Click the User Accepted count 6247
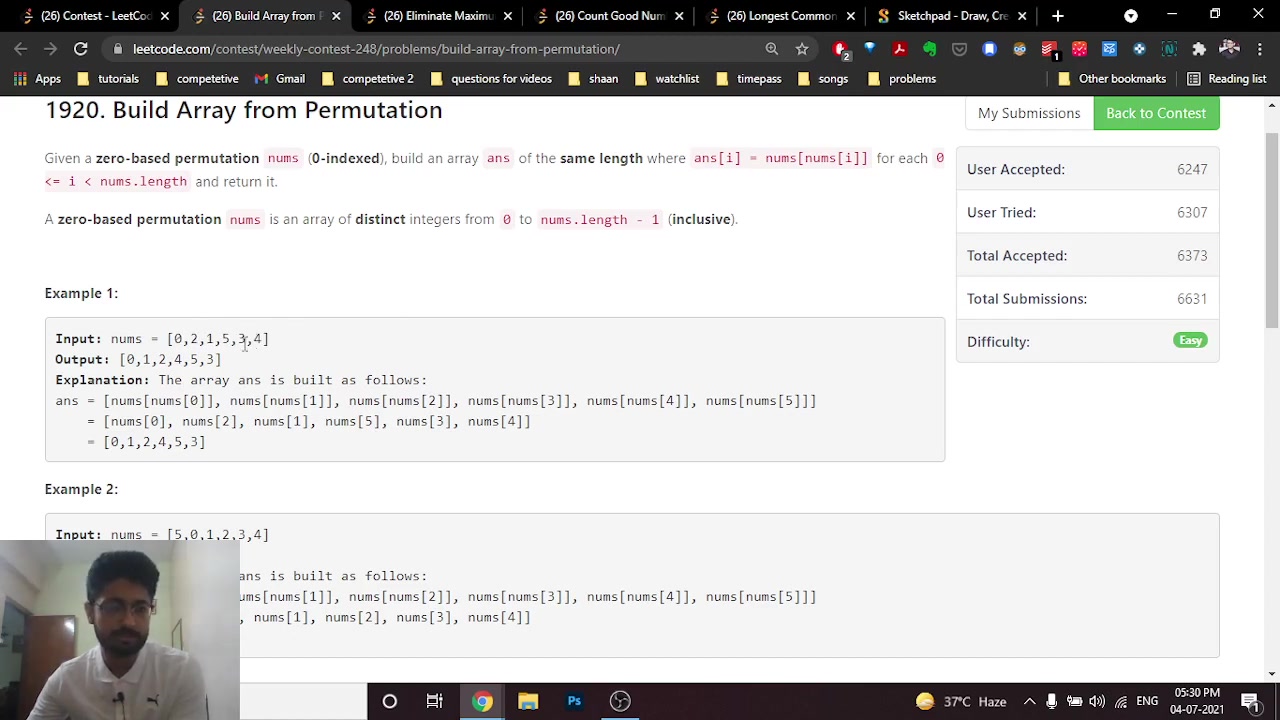 point(1192,169)
